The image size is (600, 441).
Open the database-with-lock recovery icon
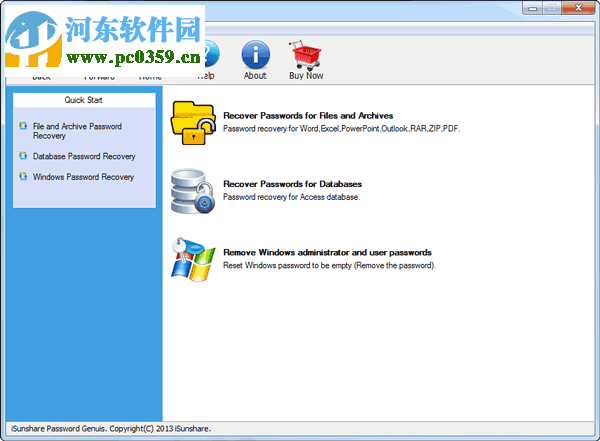[192, 191]
